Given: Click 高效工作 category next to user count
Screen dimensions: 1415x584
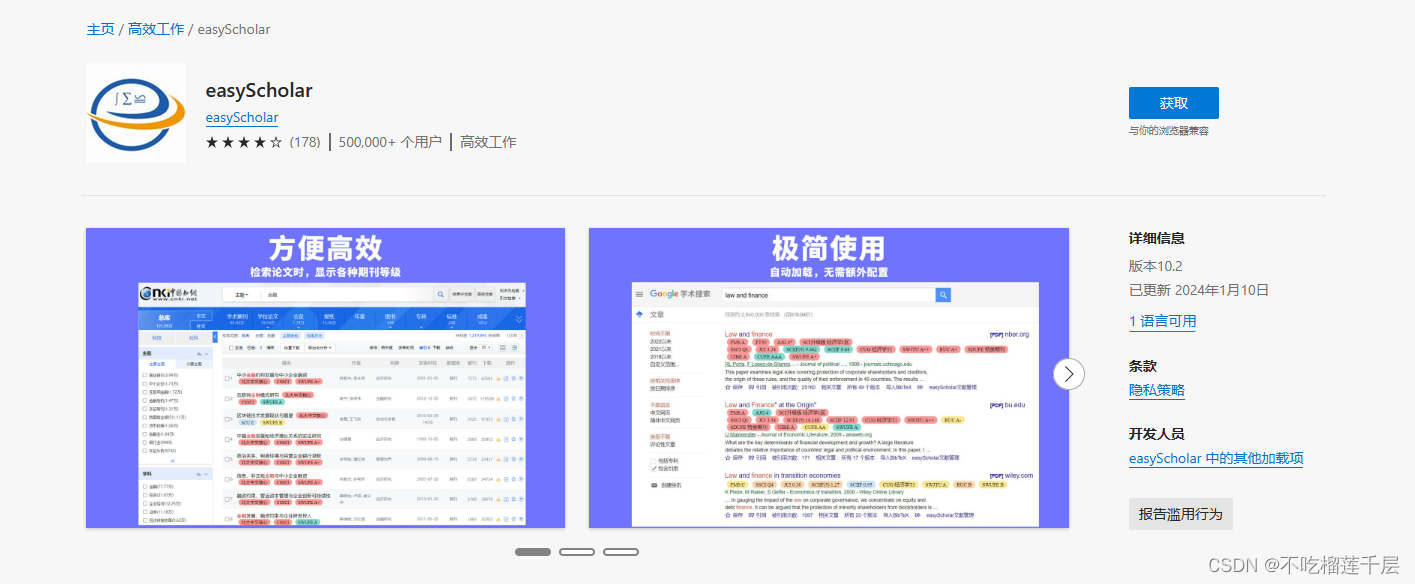Looking at the screenshot, I should pyautogui.click(x=488, y=142).
